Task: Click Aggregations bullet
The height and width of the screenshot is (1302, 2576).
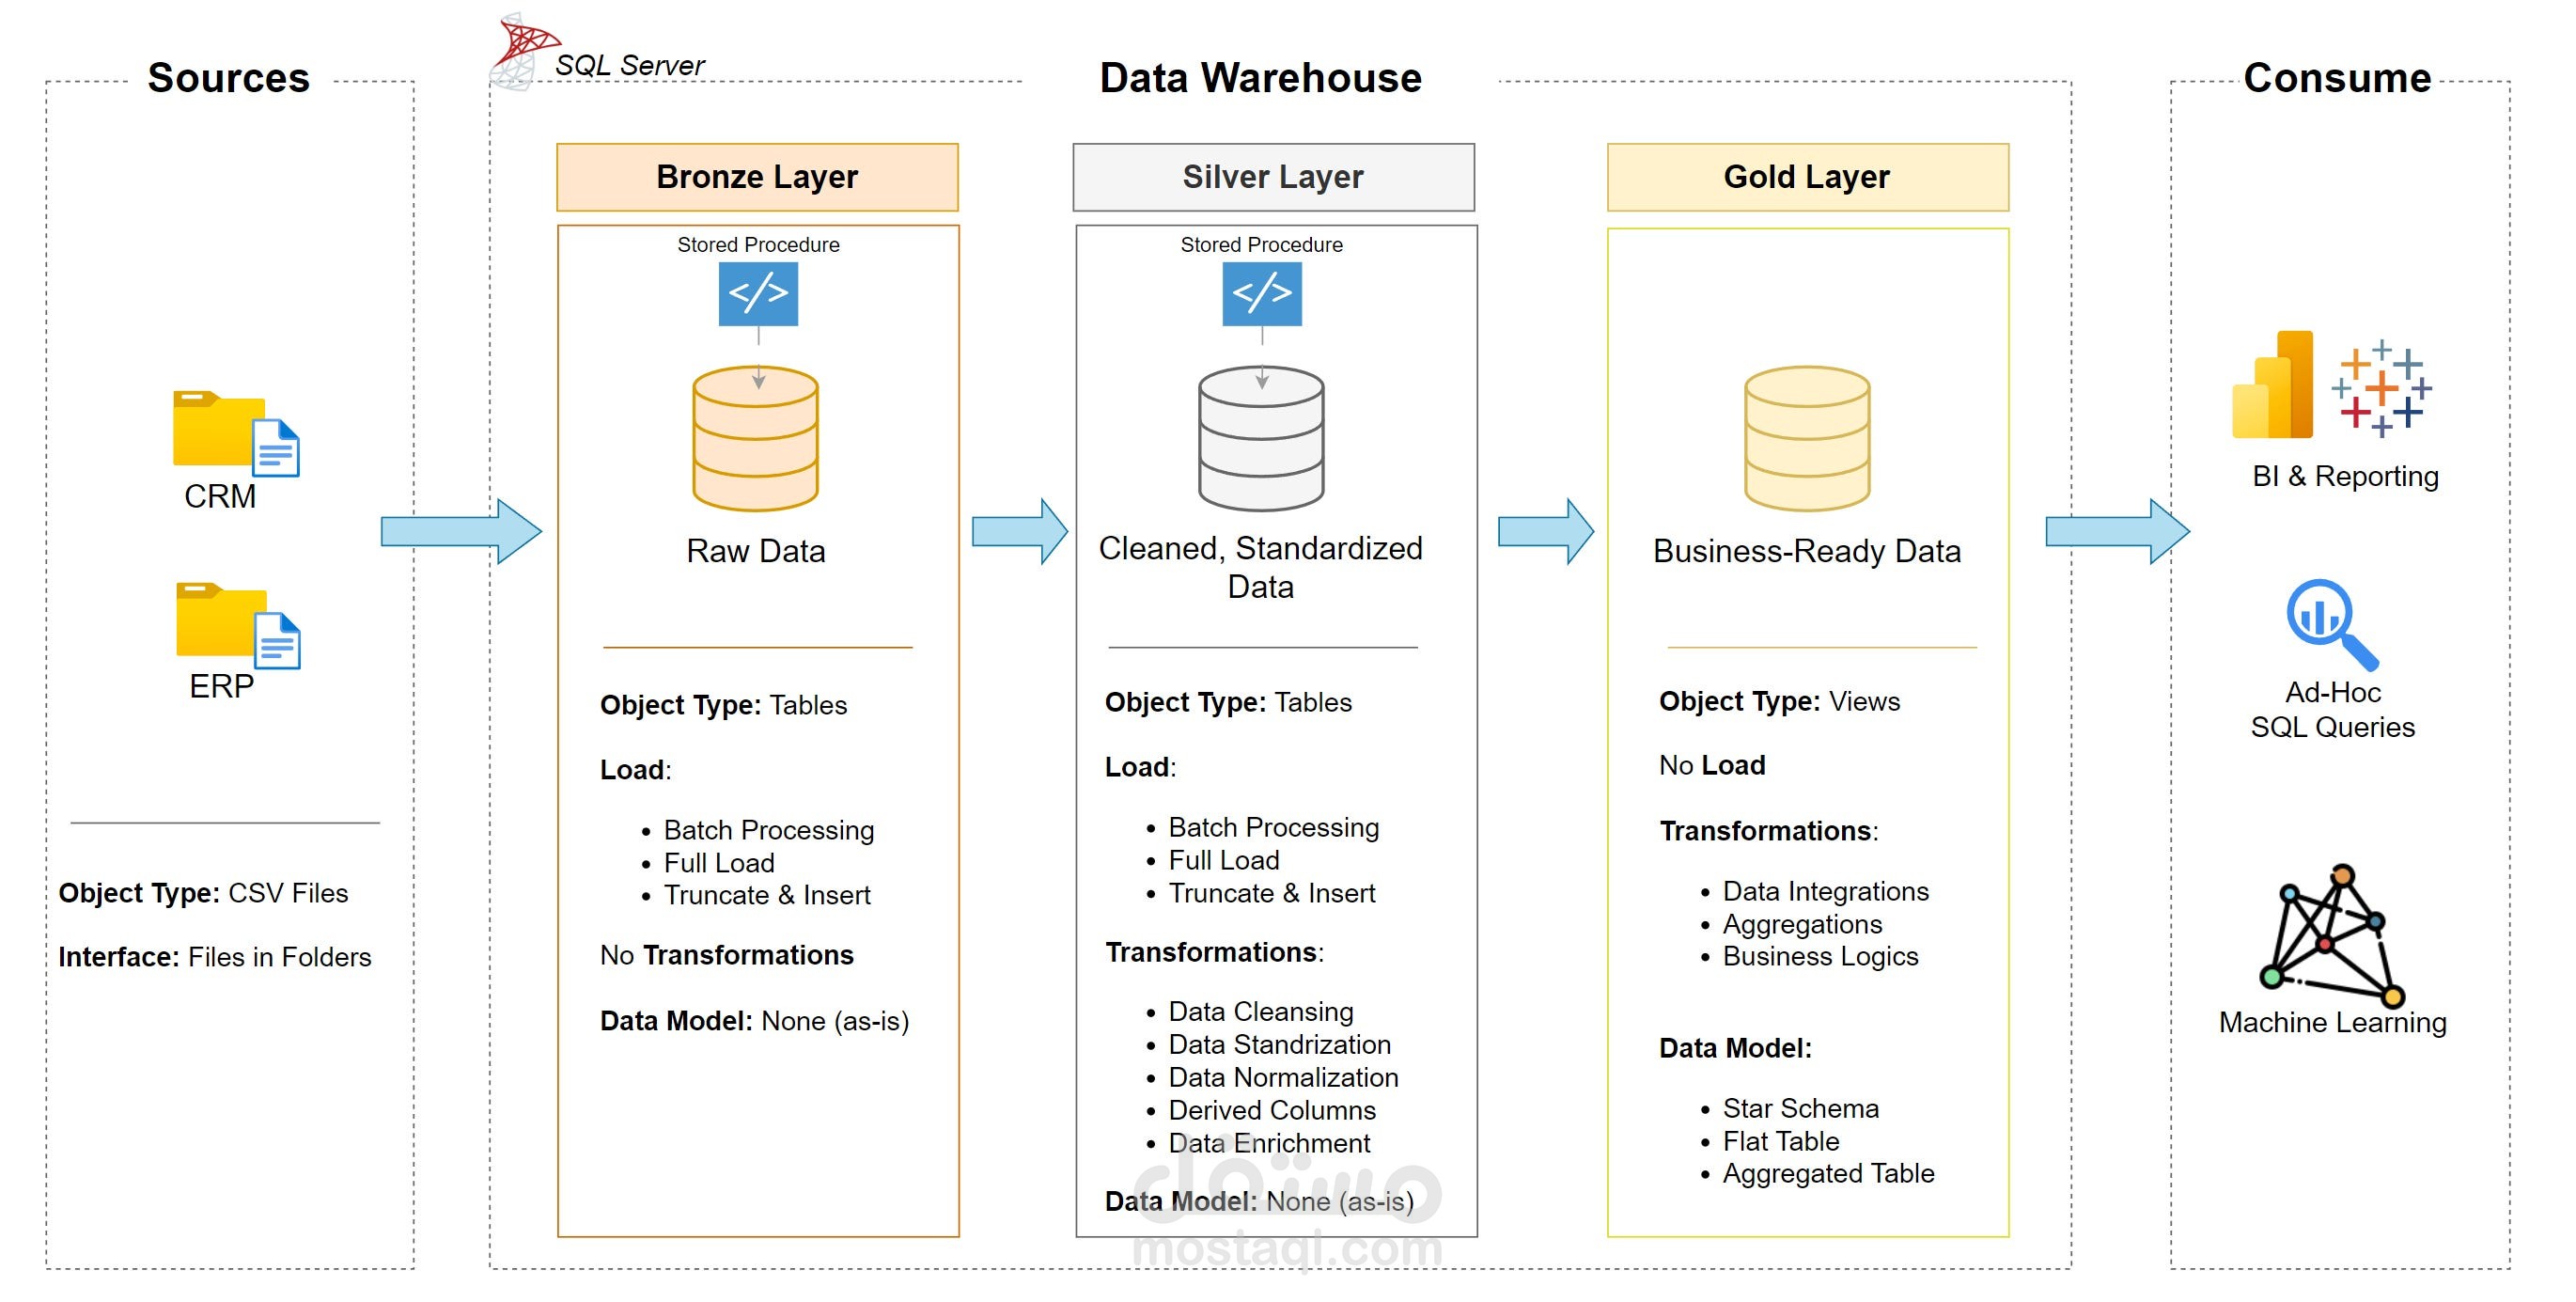Action: pos(1802,924)
